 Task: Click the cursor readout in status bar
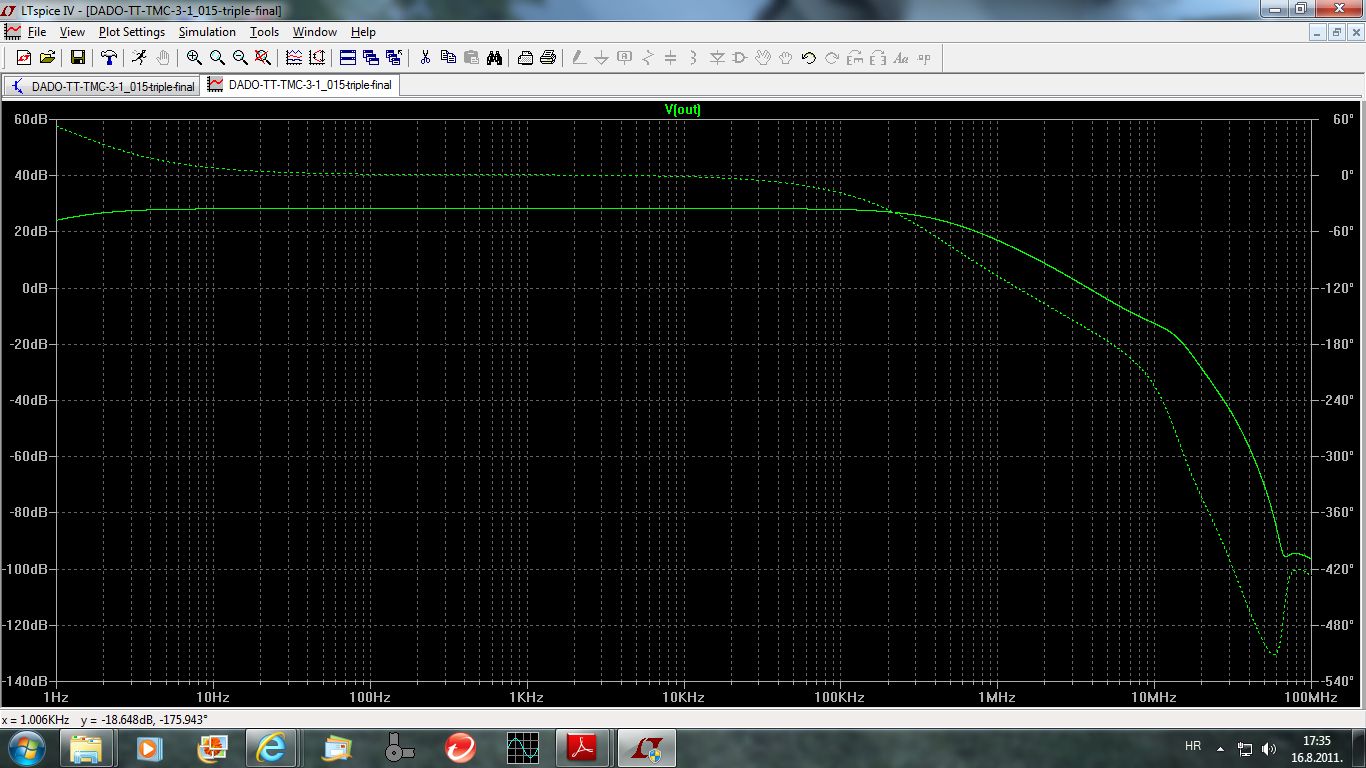105,720
